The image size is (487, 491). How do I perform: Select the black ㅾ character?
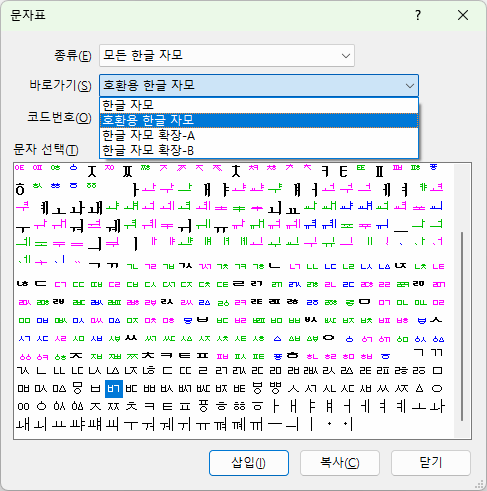pyautogui.click(x=401, y=389)
